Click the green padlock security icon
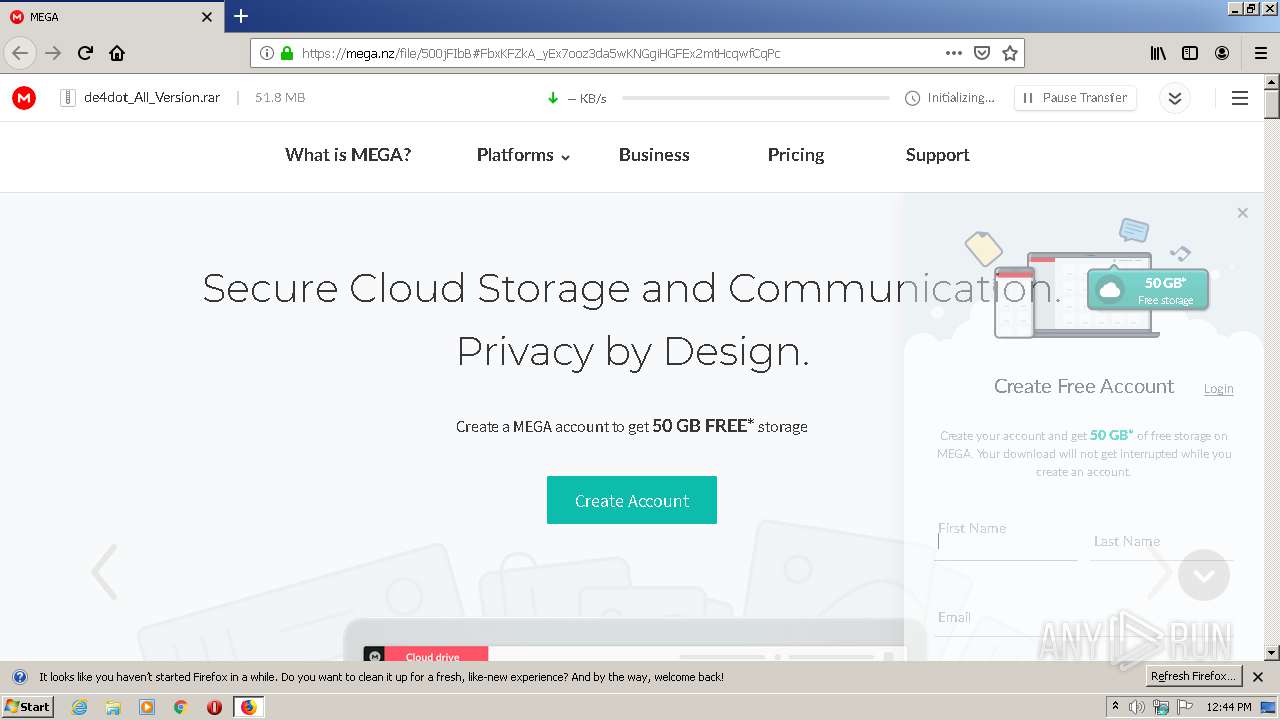Viewport: 1280px width, 720px height. coord(287,53)
